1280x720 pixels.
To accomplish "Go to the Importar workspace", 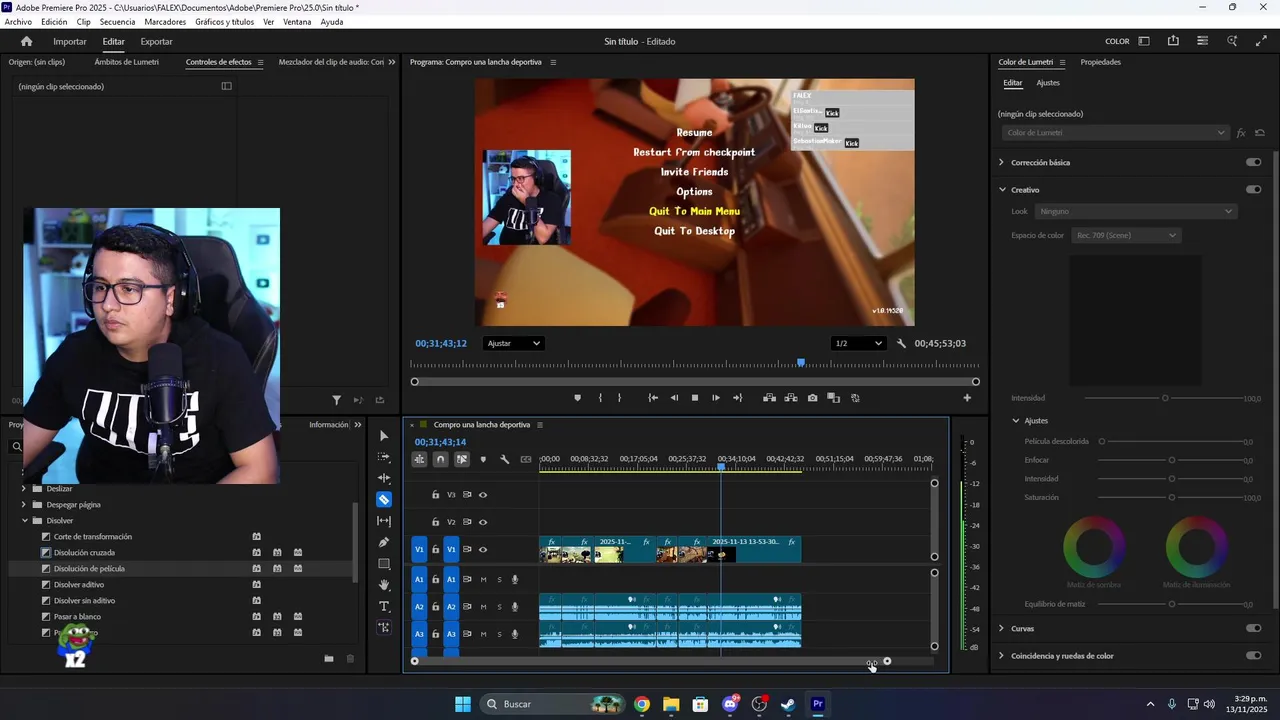I will pyautogui.click(x=70, y=41).
